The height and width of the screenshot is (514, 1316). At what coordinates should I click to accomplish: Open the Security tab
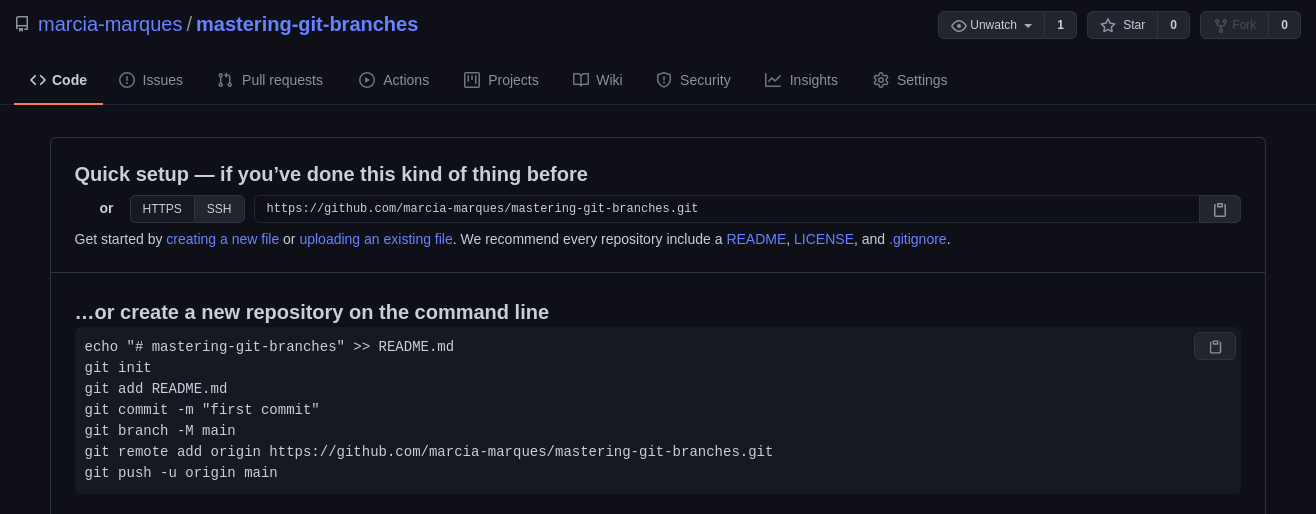693,80
